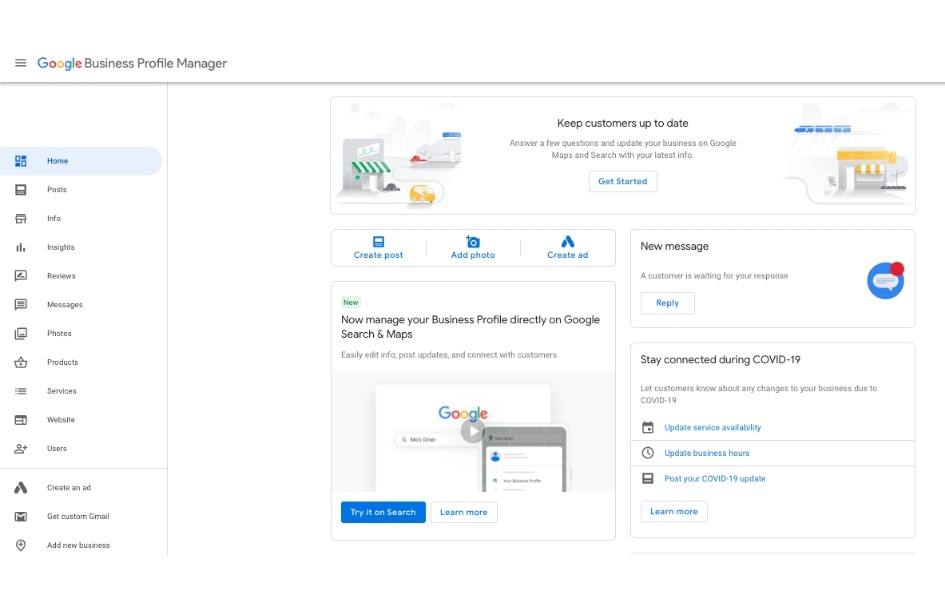Screen dimensions: 945x600
Task: Click Create an ad sidebar label
Action: pos(69,488)
